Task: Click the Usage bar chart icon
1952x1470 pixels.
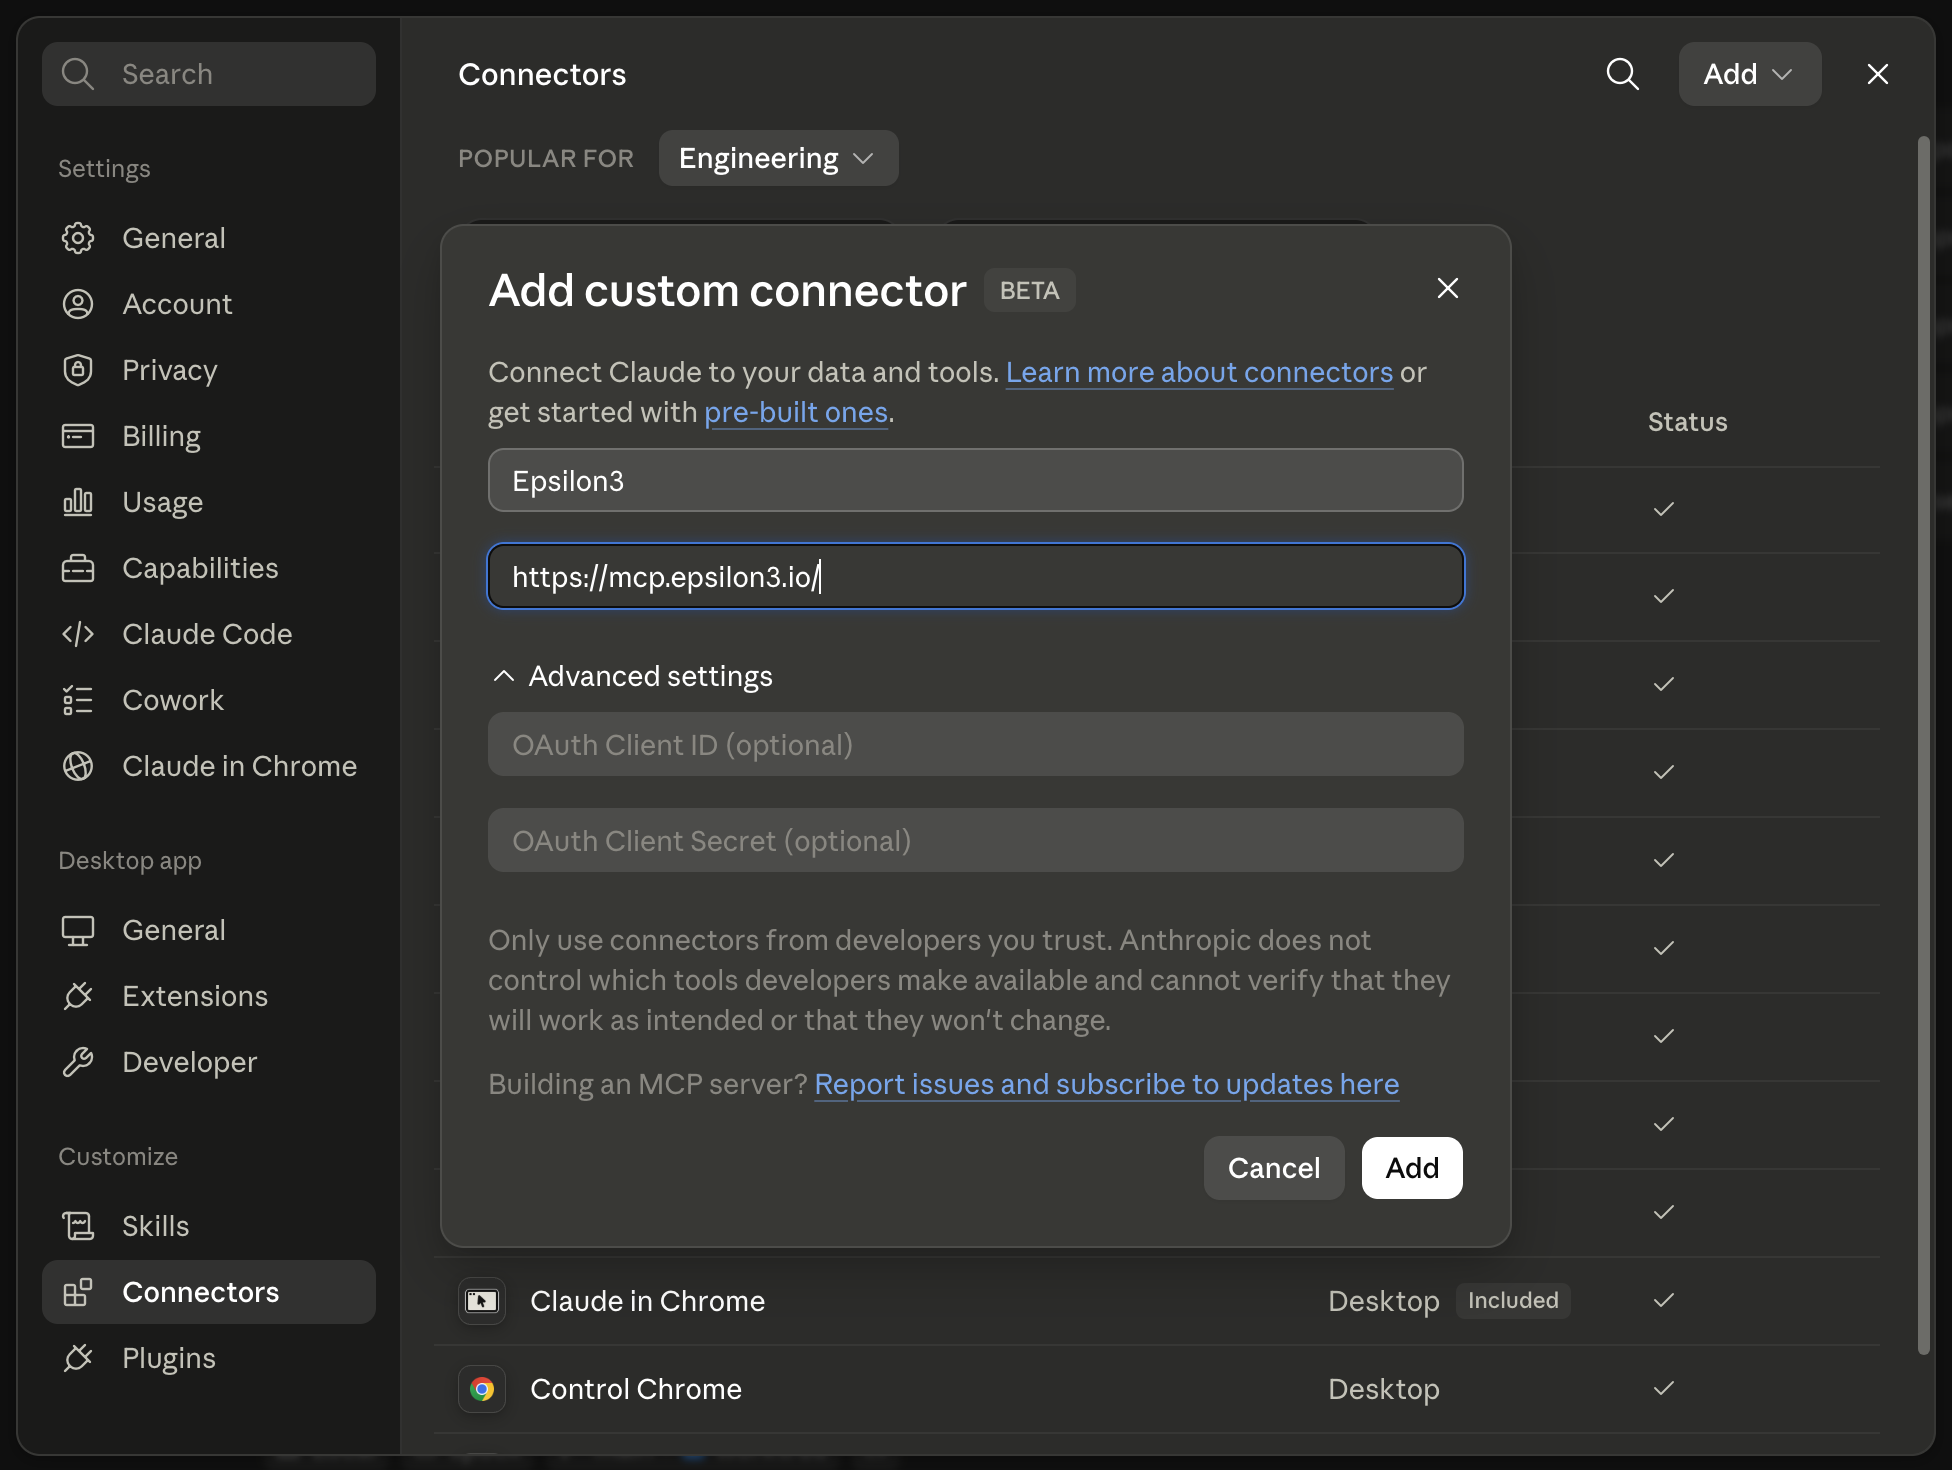Action: [78, 502]
